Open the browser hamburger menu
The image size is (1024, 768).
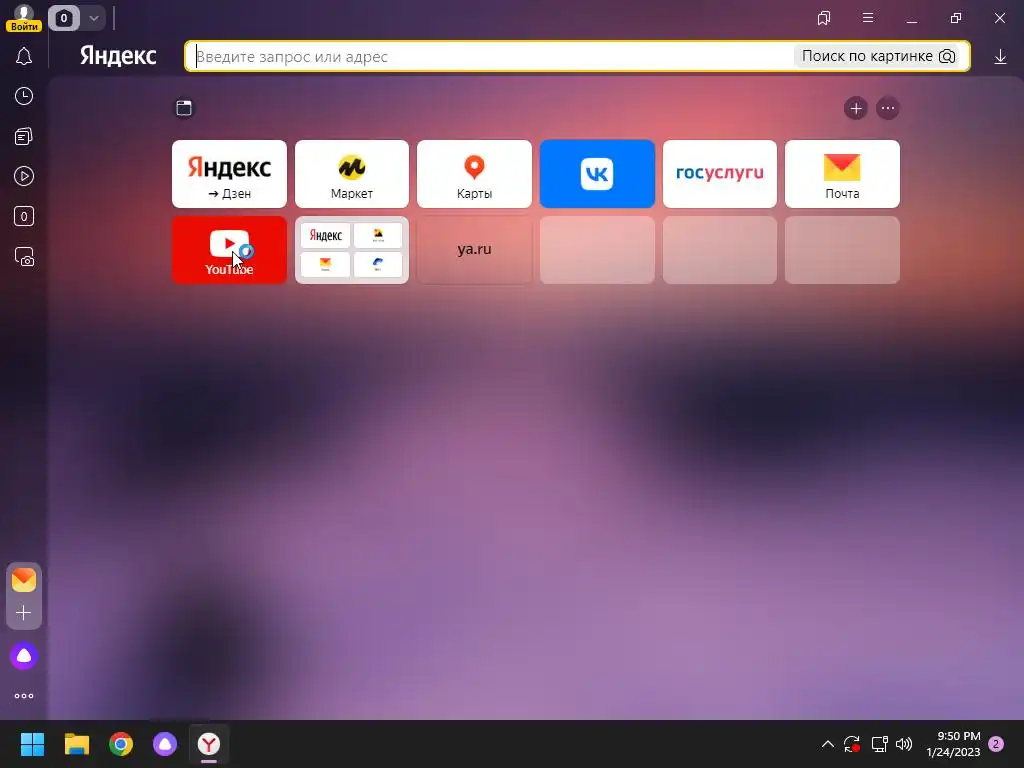868,18
